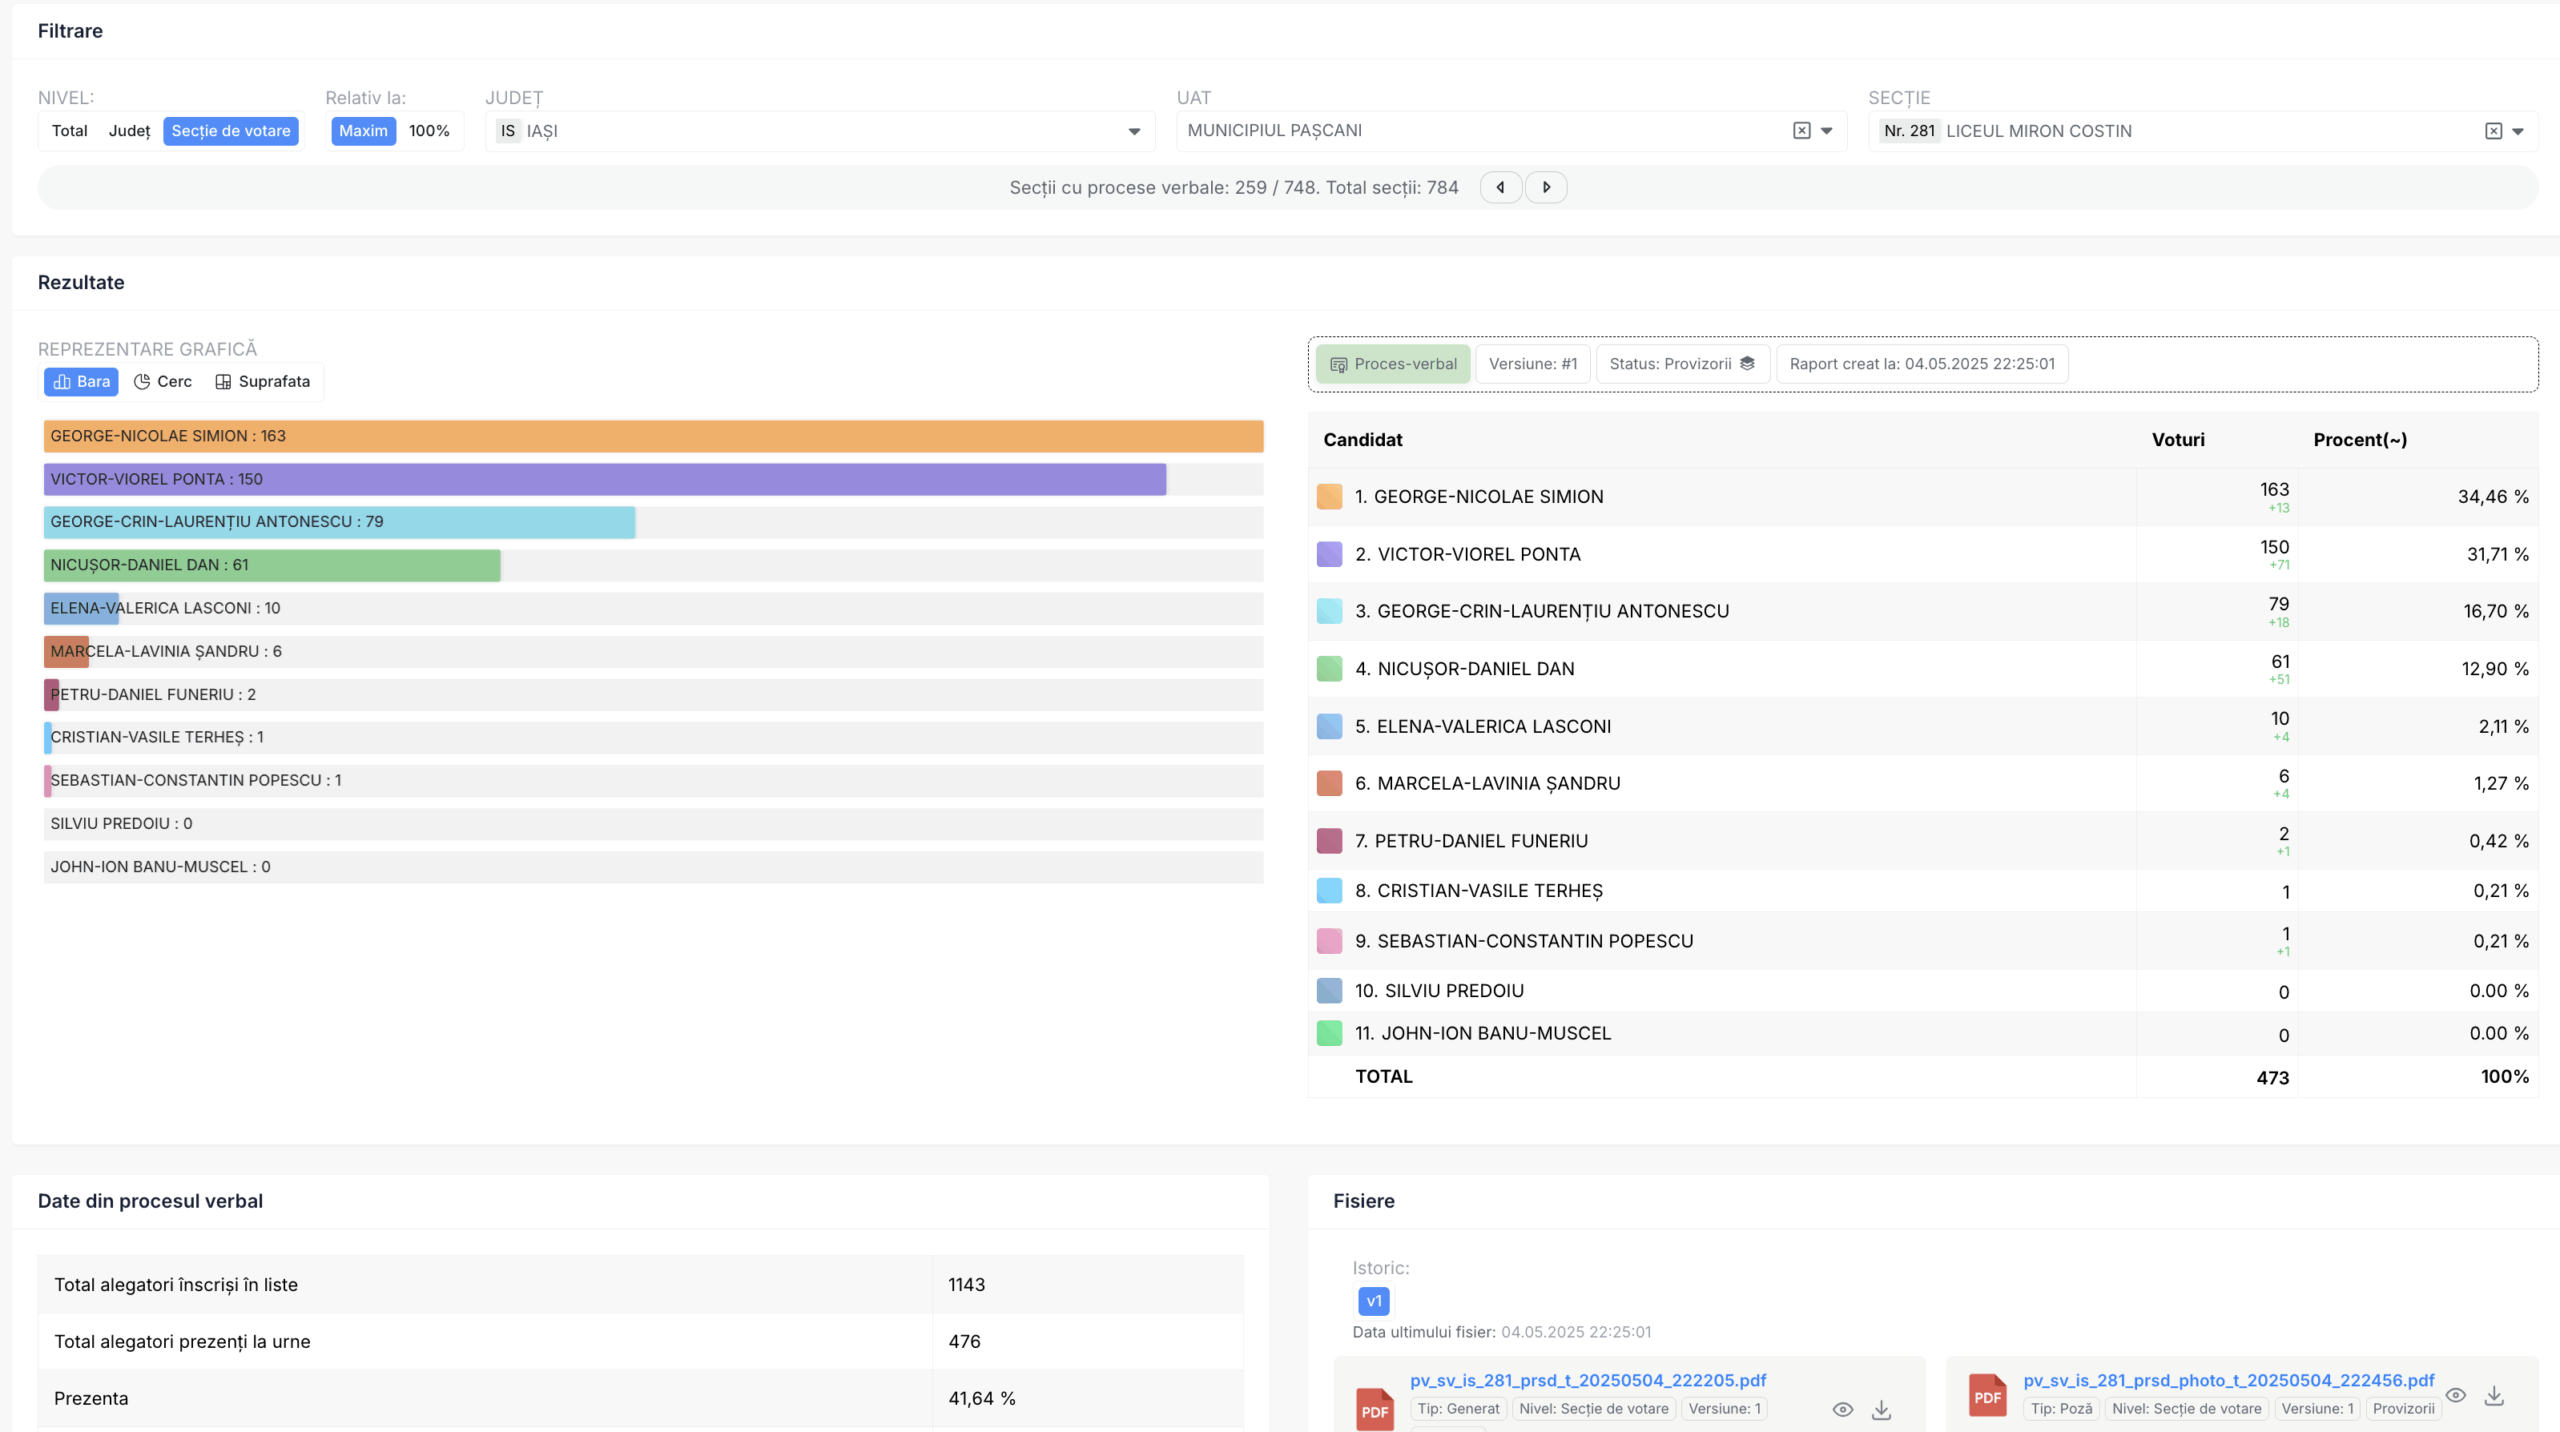The width and height of the screenshot is (2560, 1432).
Task: Go to previous section using left arrow
Action: coord(1500,187)
